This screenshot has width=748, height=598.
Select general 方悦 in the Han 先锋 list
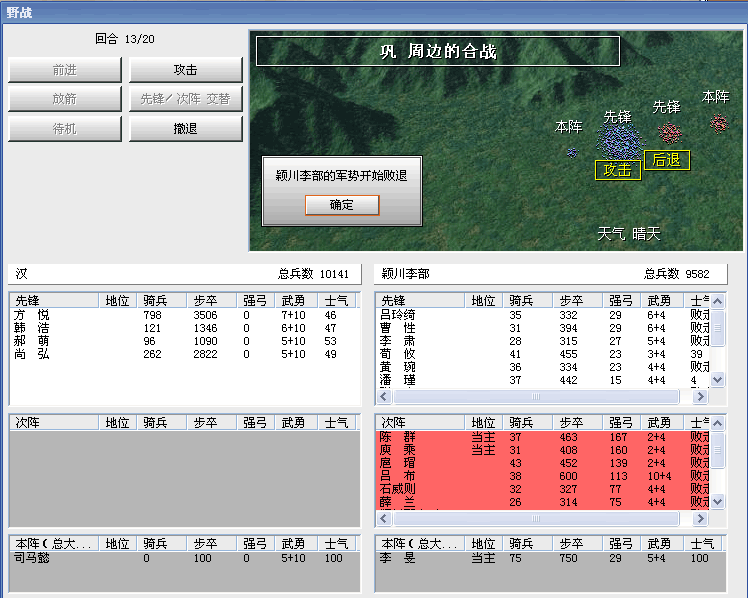coord(32,315)
